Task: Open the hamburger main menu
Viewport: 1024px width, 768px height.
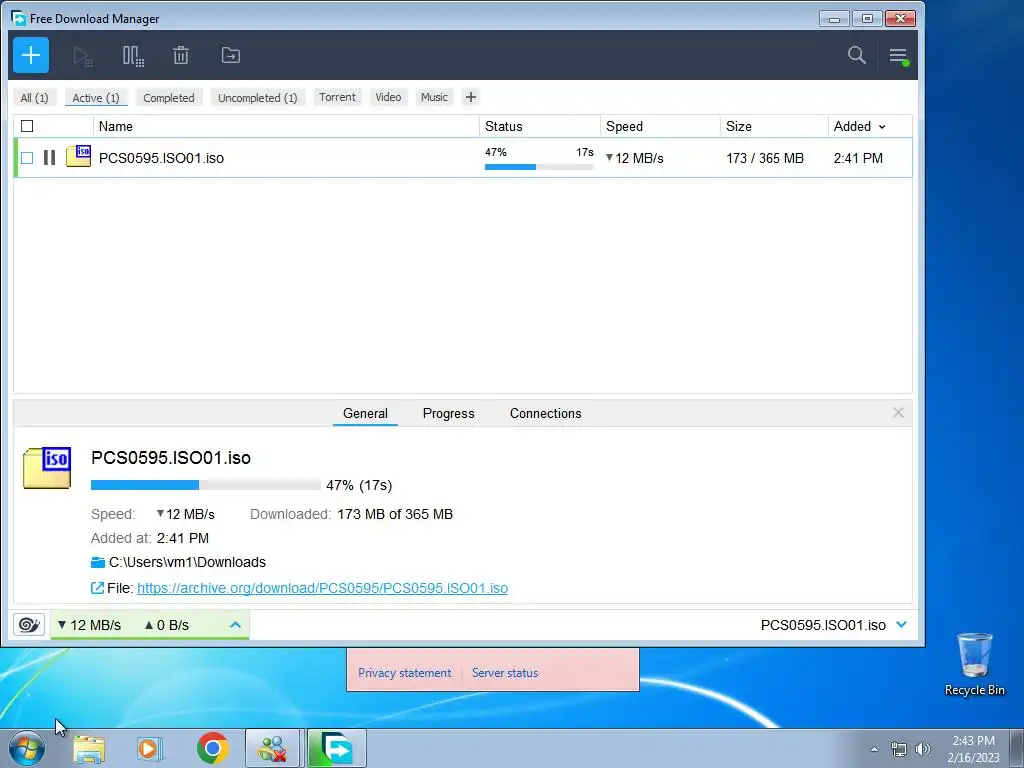Action: tap(899, 56)
